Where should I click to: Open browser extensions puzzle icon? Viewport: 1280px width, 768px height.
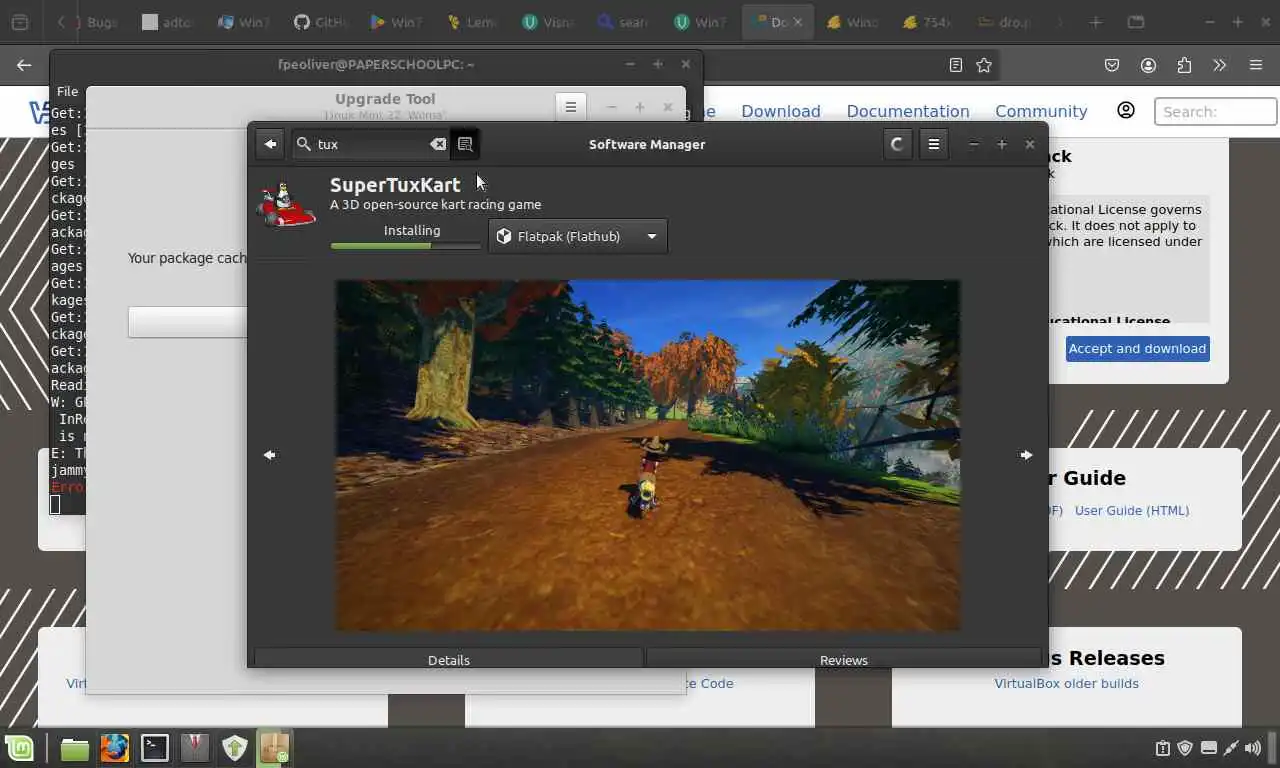[x=1184, y=65]
